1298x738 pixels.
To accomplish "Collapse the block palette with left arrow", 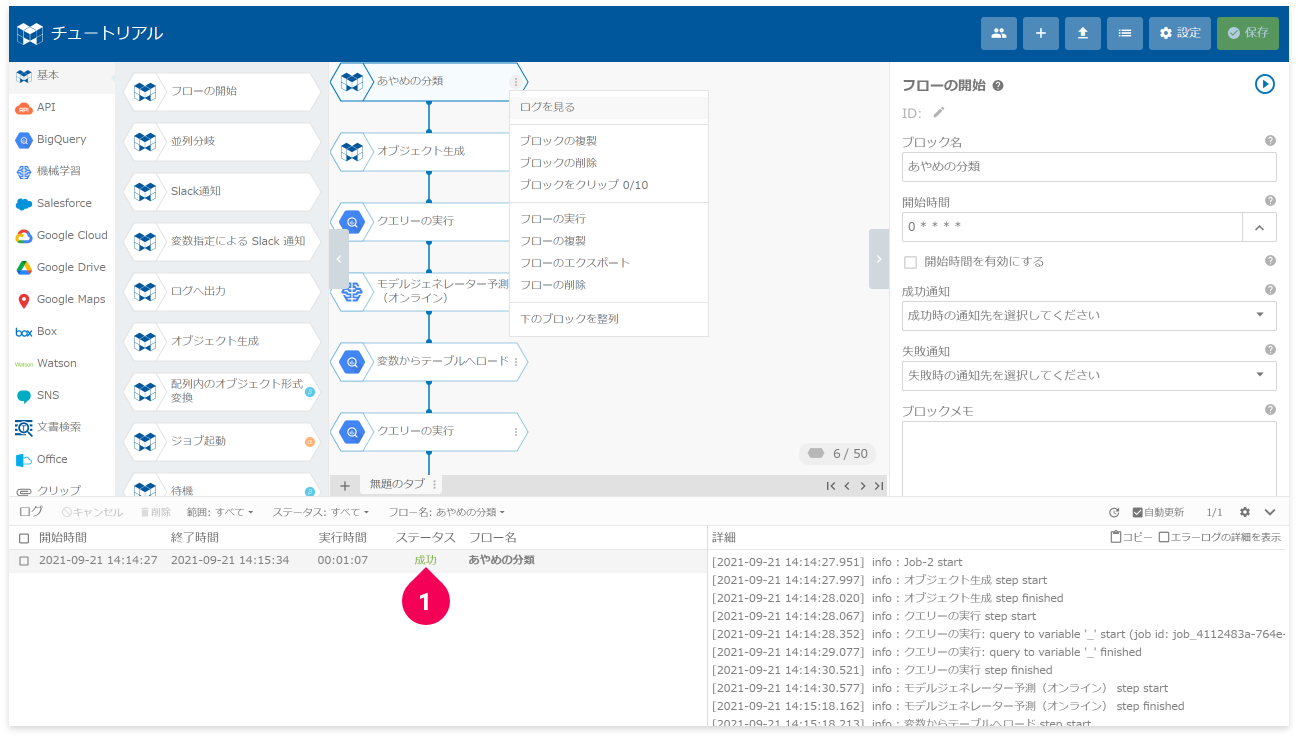I will (x=339, y=259).
